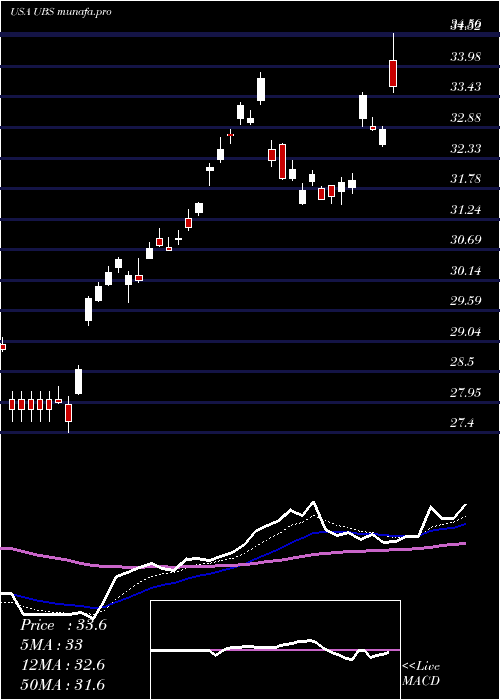Click the 28.5 price axis label

point(463,362)
